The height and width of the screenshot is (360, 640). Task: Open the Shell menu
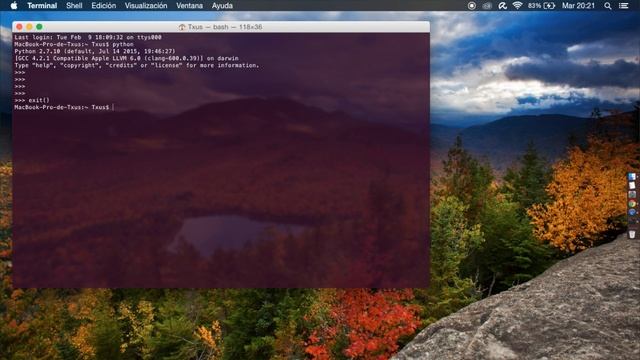[74, 6]
